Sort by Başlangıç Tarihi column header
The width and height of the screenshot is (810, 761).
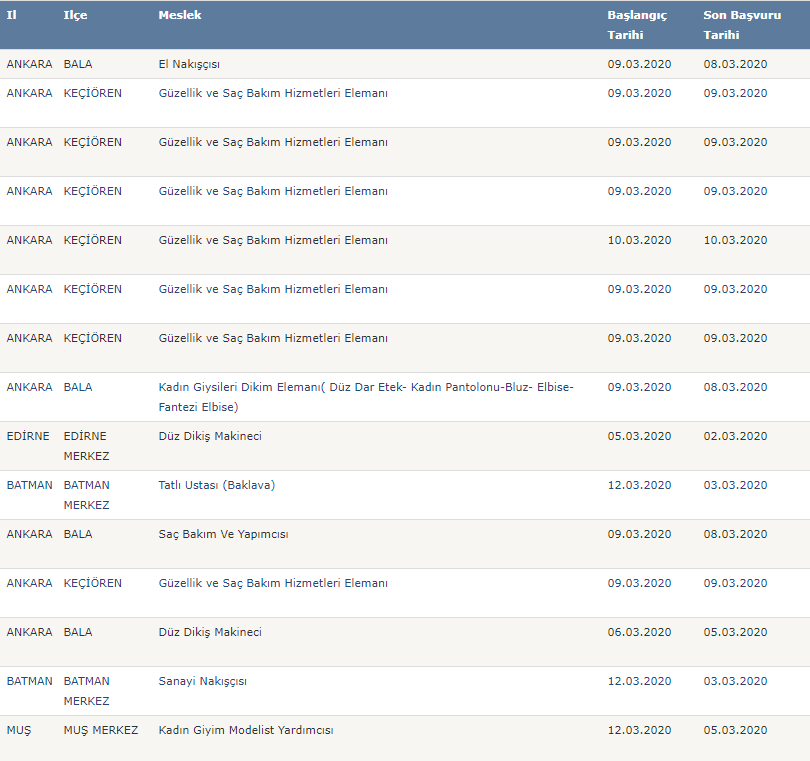pos(637,25)
